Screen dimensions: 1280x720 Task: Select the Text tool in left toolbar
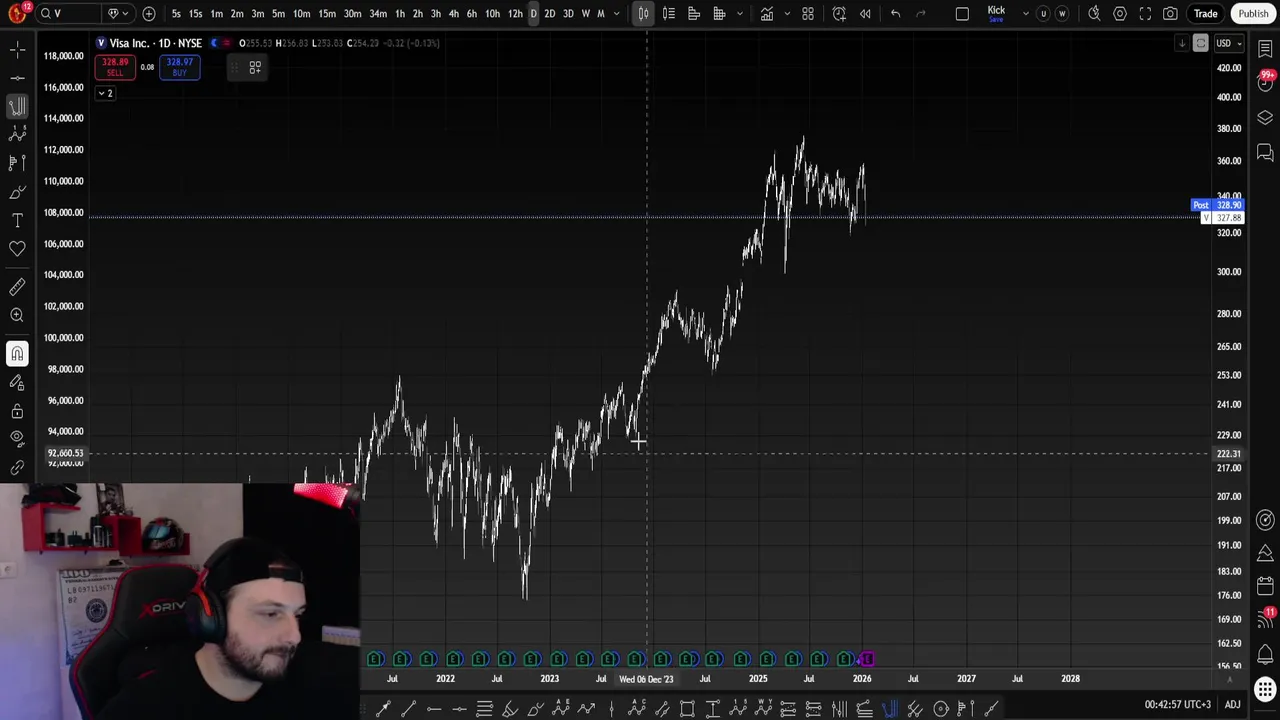[17, 220]
